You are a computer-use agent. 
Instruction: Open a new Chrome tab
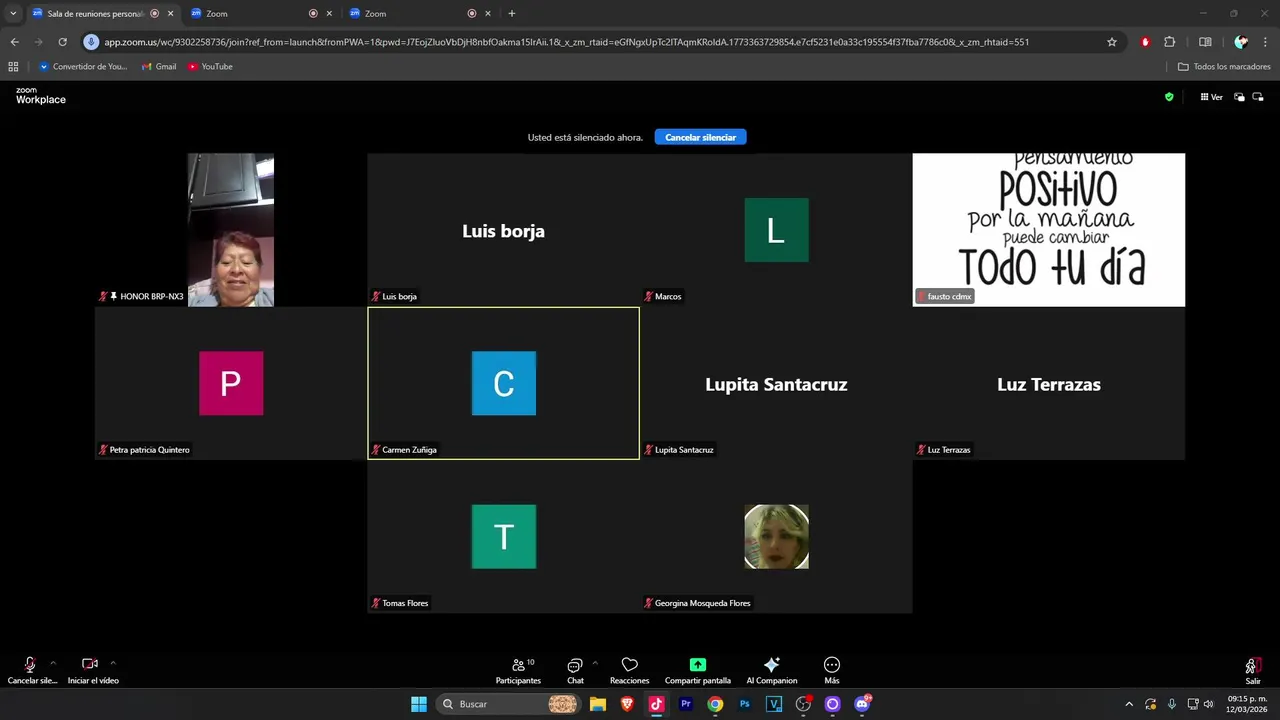512,14
